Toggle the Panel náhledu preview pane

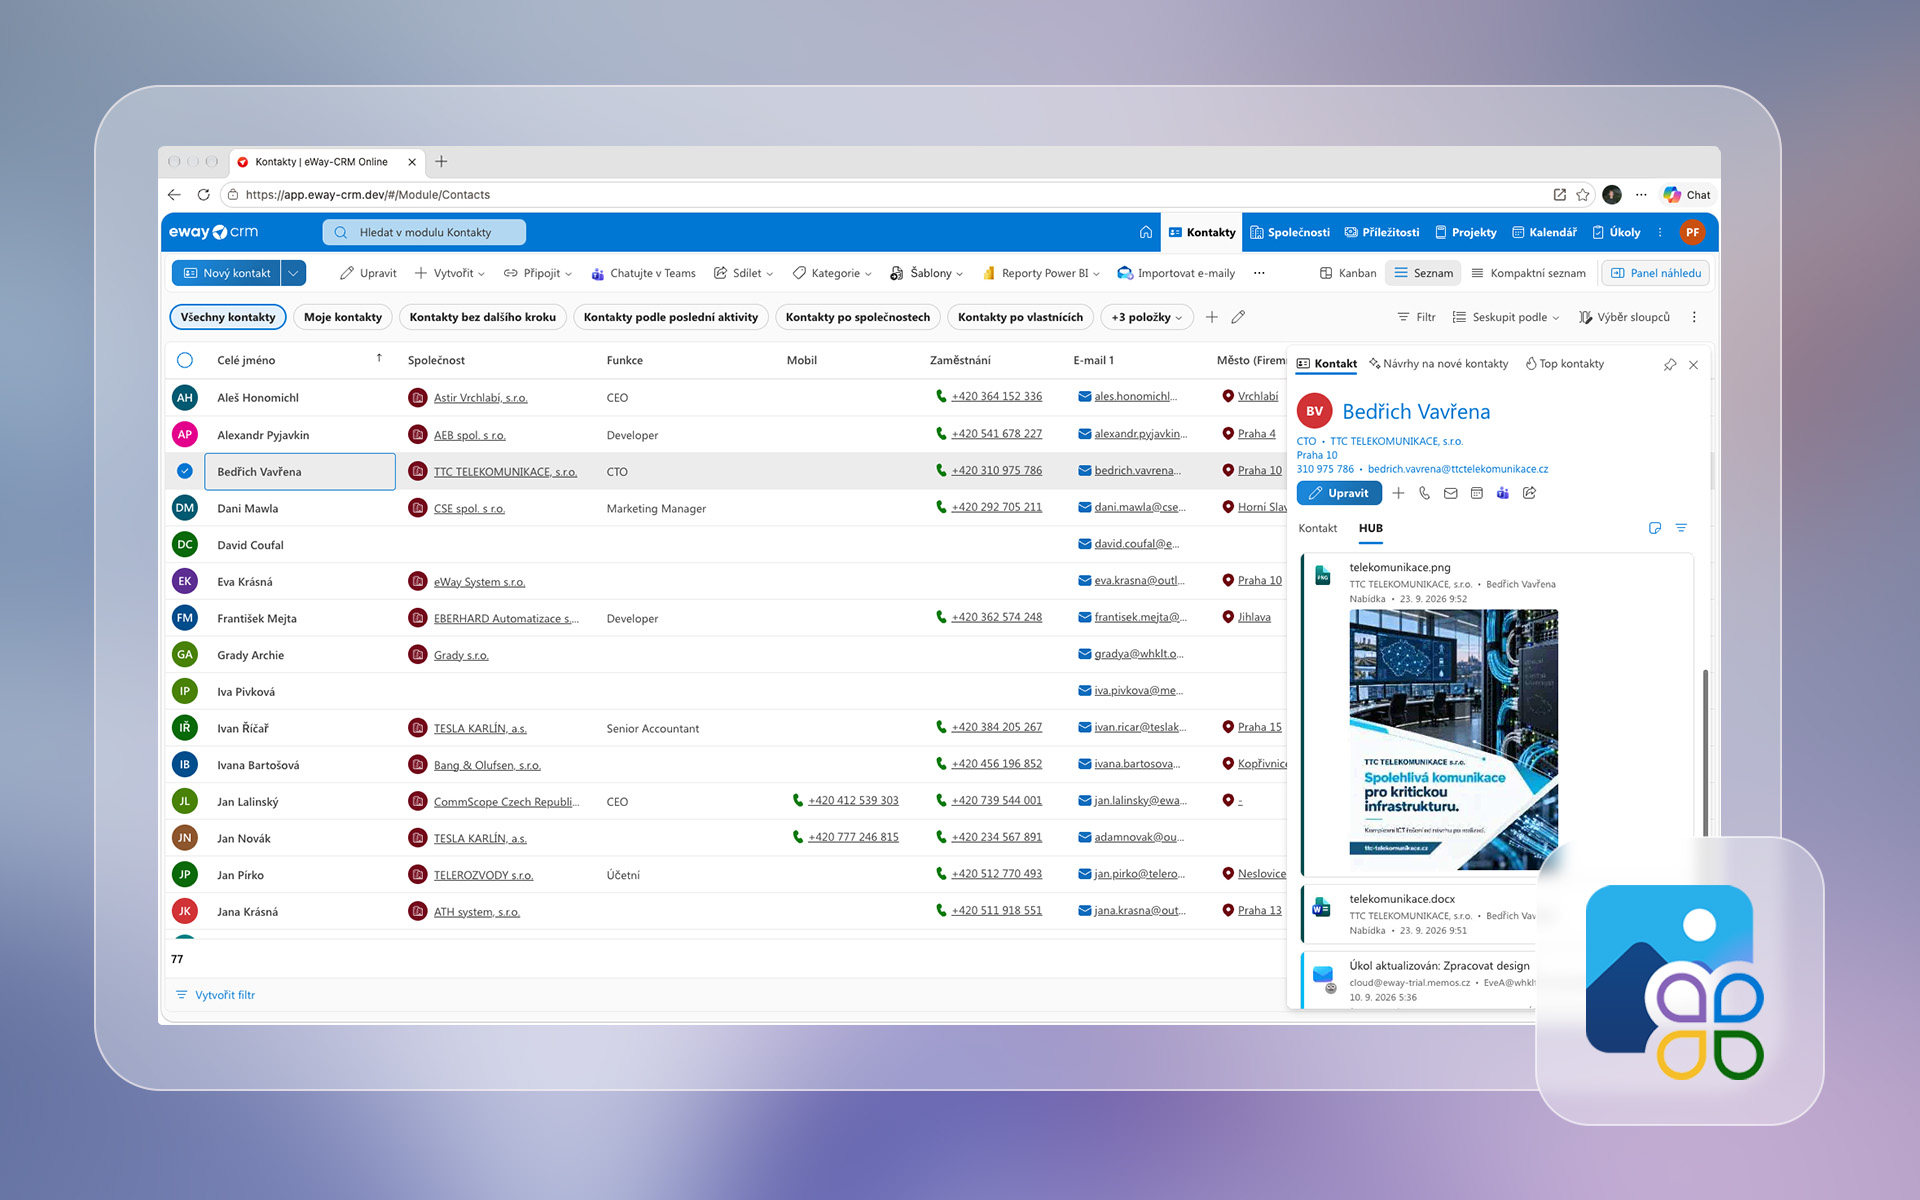point(1655,273)
